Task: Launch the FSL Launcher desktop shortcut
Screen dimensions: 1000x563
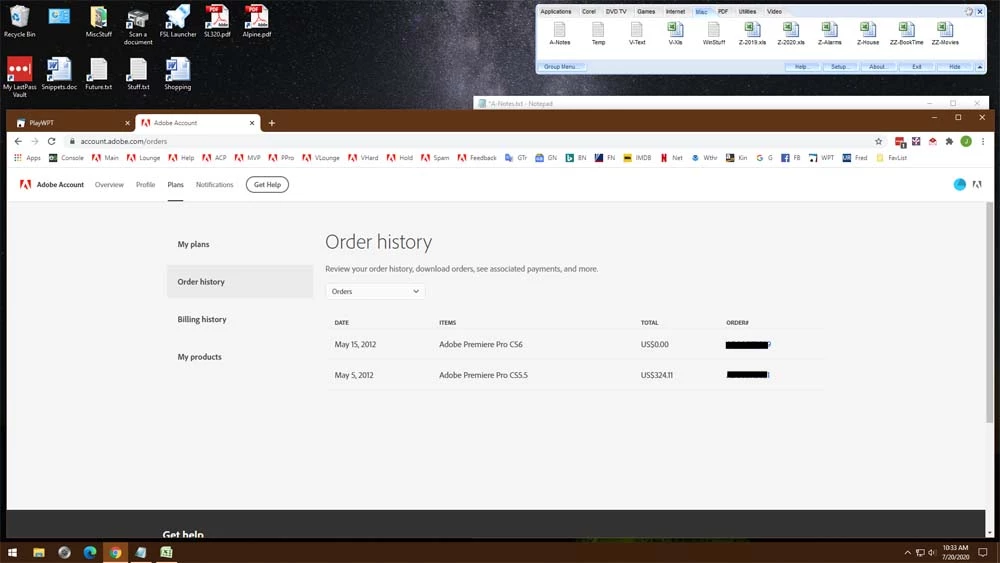Action: coord(178,21)
